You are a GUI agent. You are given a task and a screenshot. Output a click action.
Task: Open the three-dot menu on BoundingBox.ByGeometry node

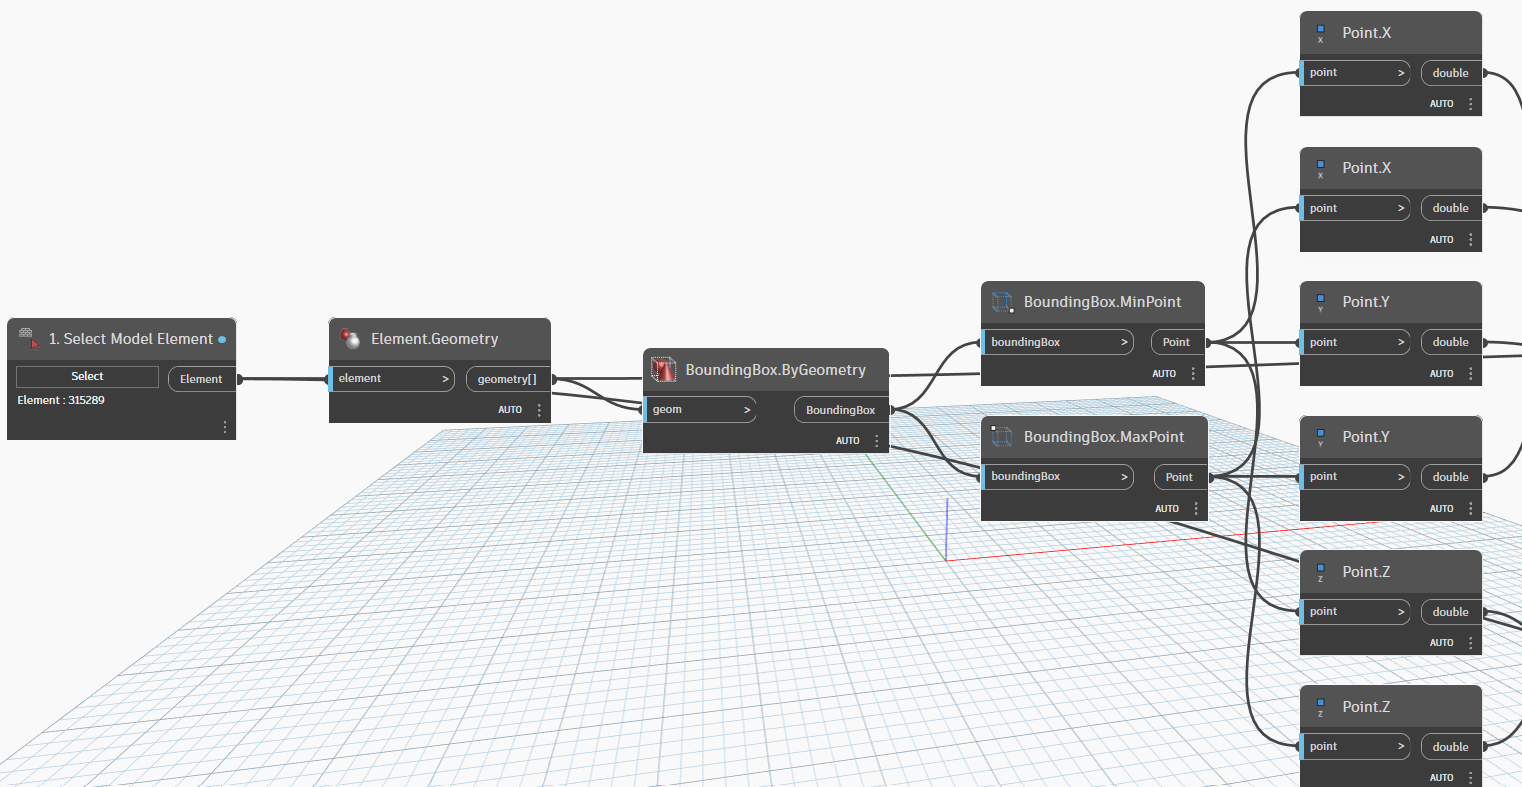[877, 441]
